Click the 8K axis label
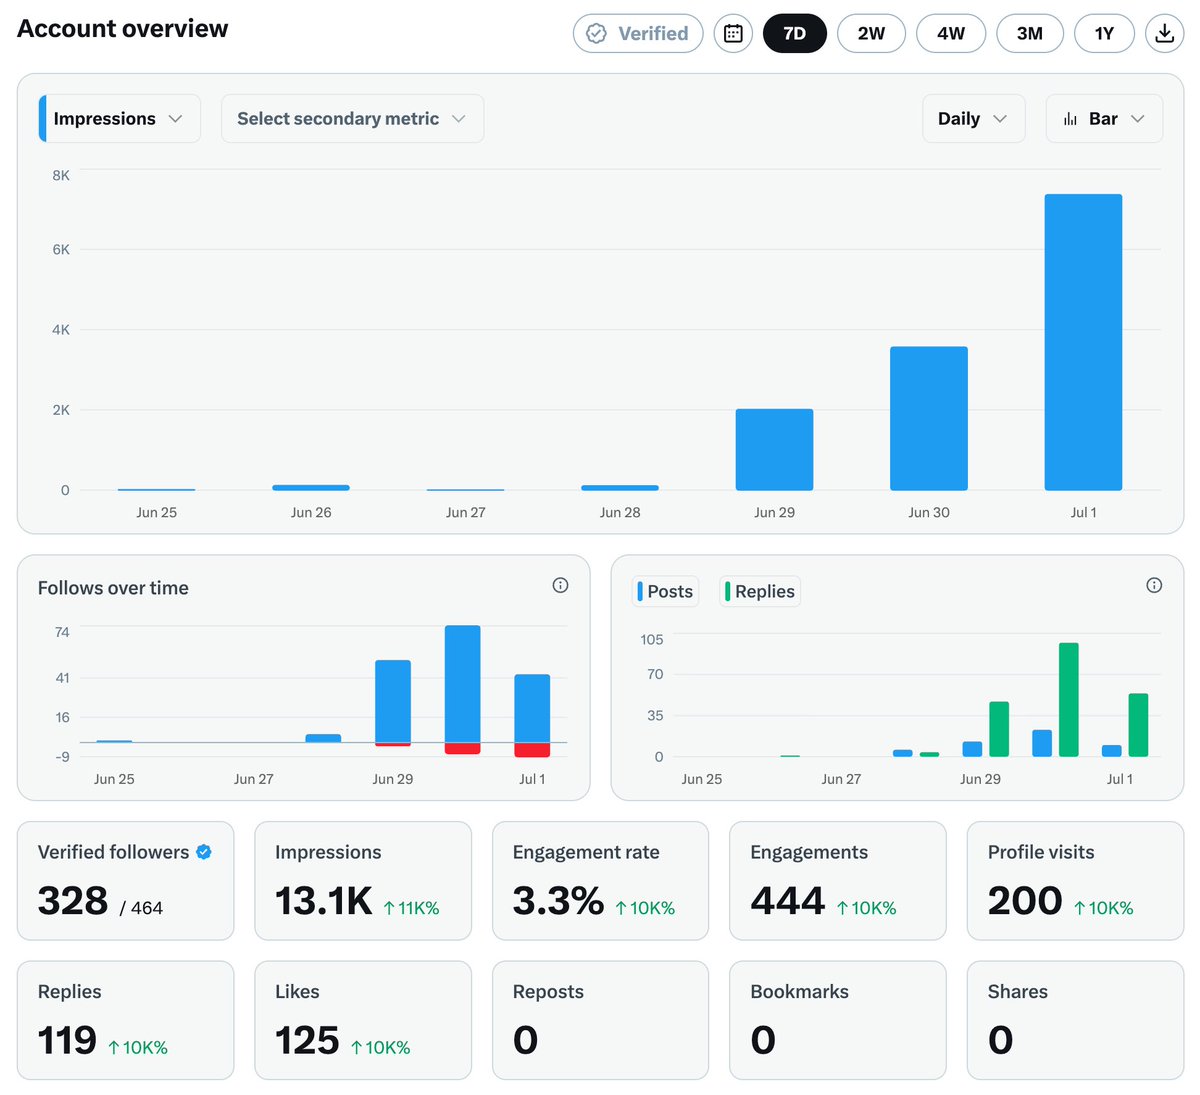 coord(61,175)
